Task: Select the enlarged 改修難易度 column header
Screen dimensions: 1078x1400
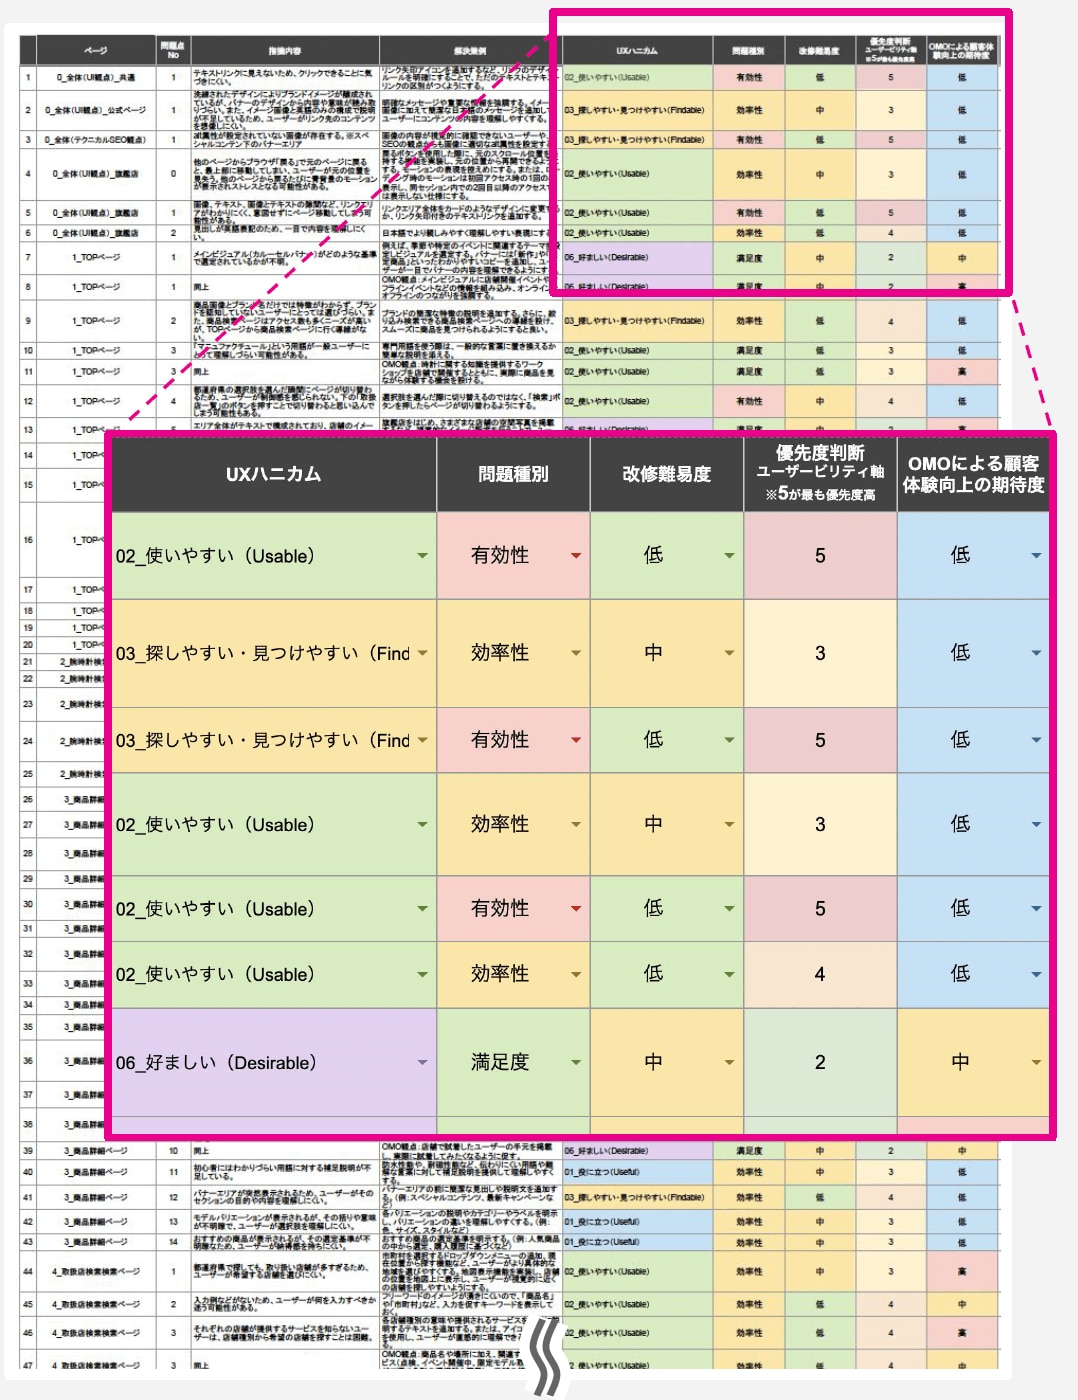Action: click(666, 474)
